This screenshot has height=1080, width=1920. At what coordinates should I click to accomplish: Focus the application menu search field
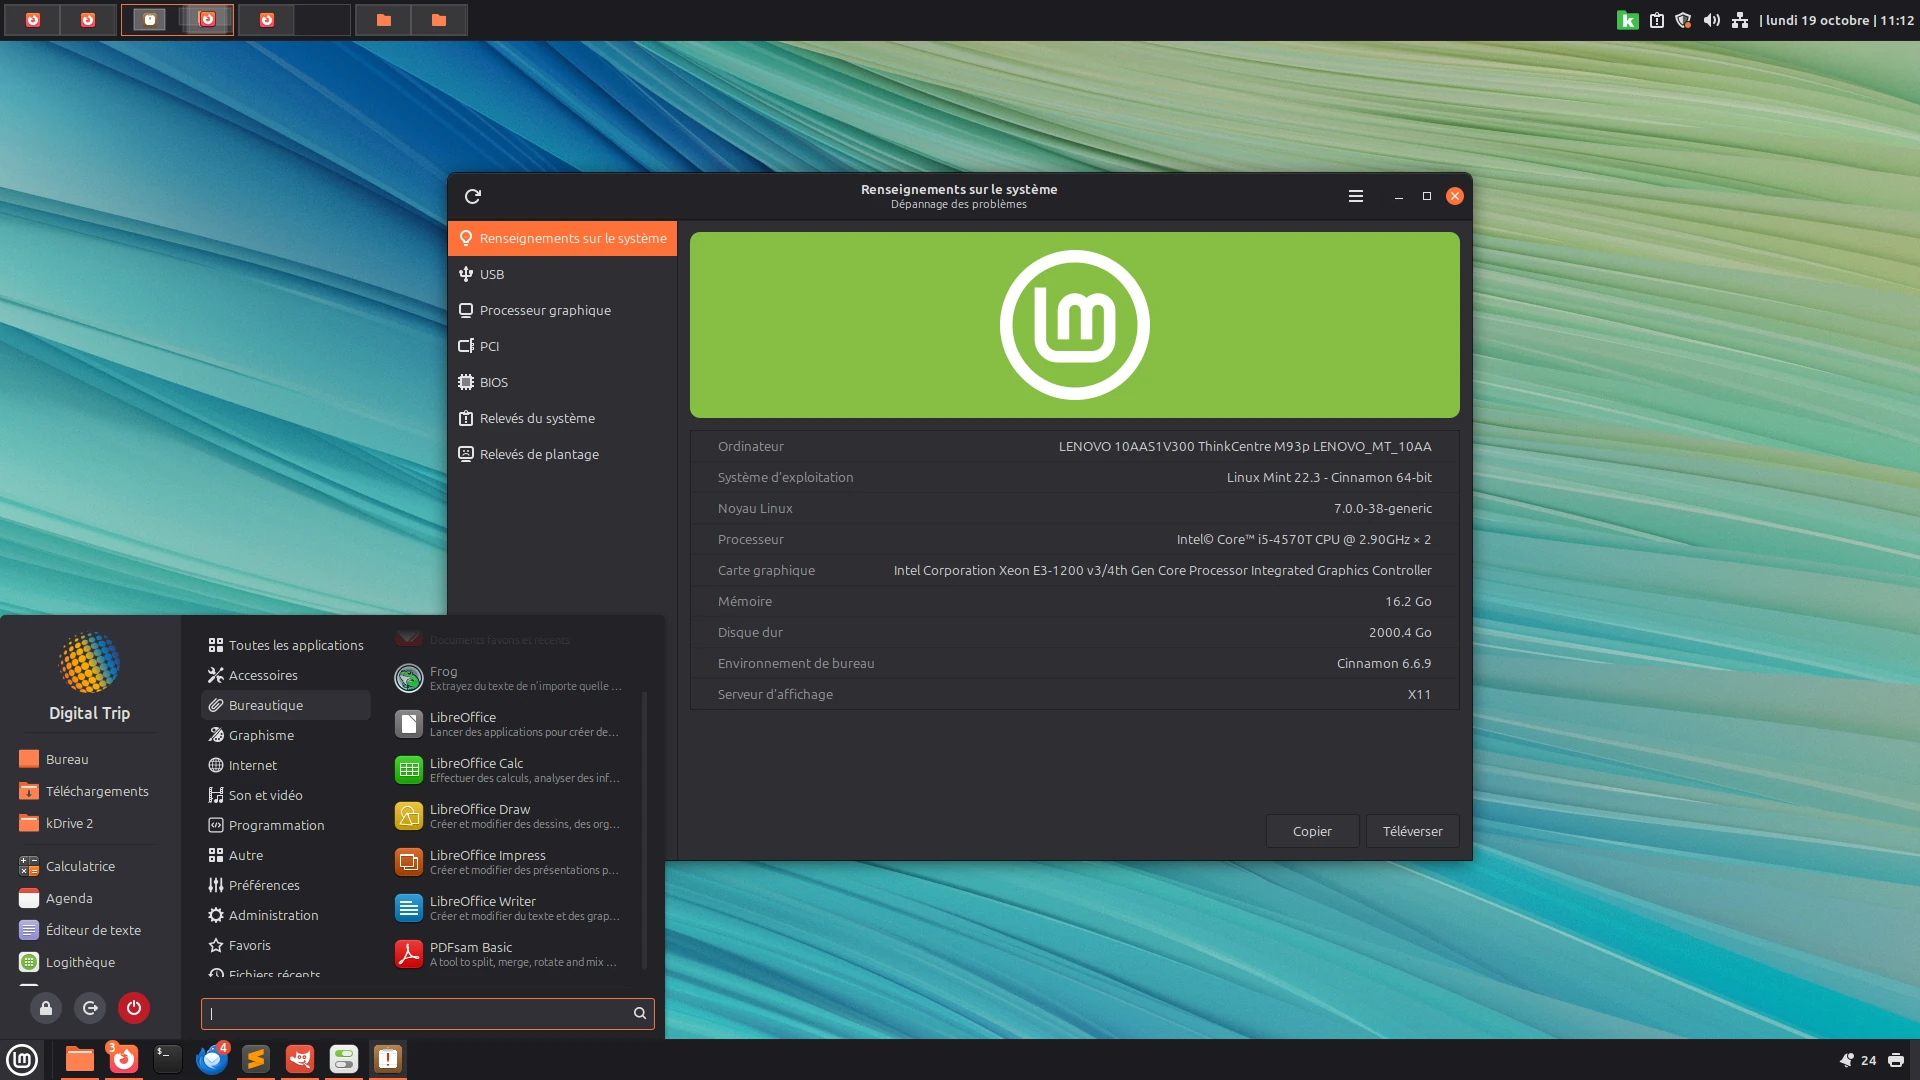[x=427, y=1013]
